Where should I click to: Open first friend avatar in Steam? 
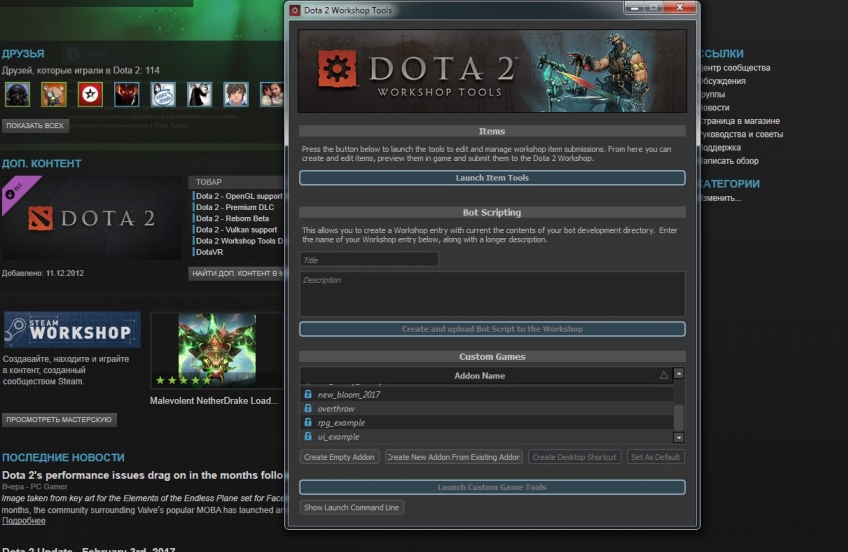17,95
